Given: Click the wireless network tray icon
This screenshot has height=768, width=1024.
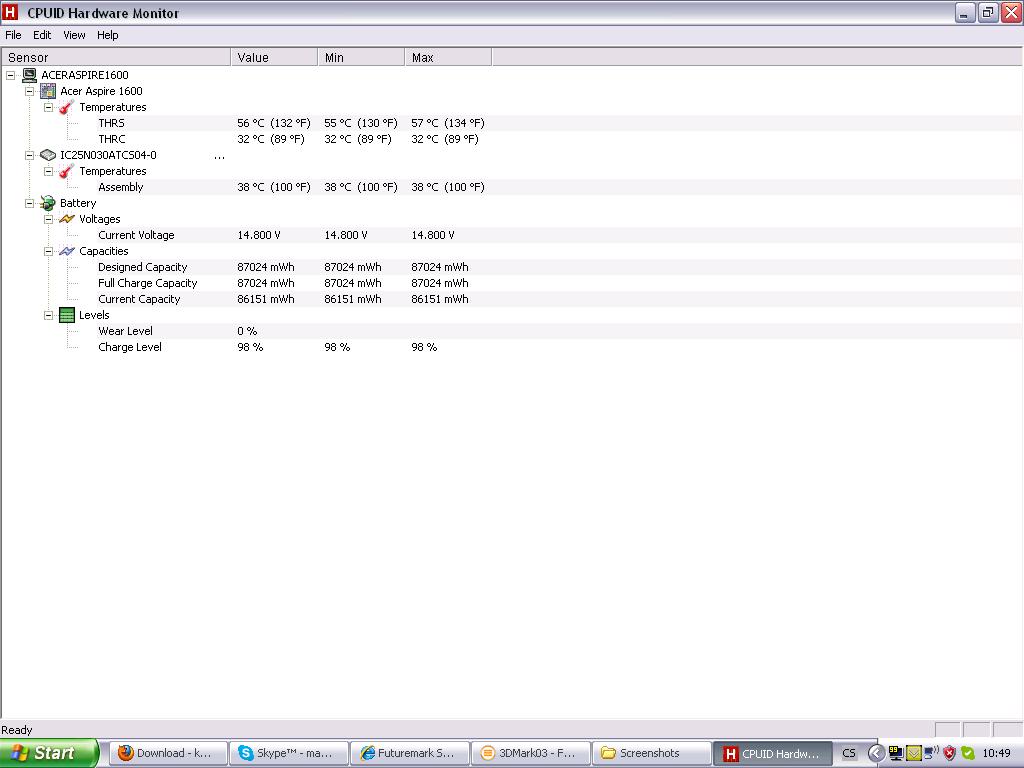Looking at the screenshot, I should pos(931,754).
